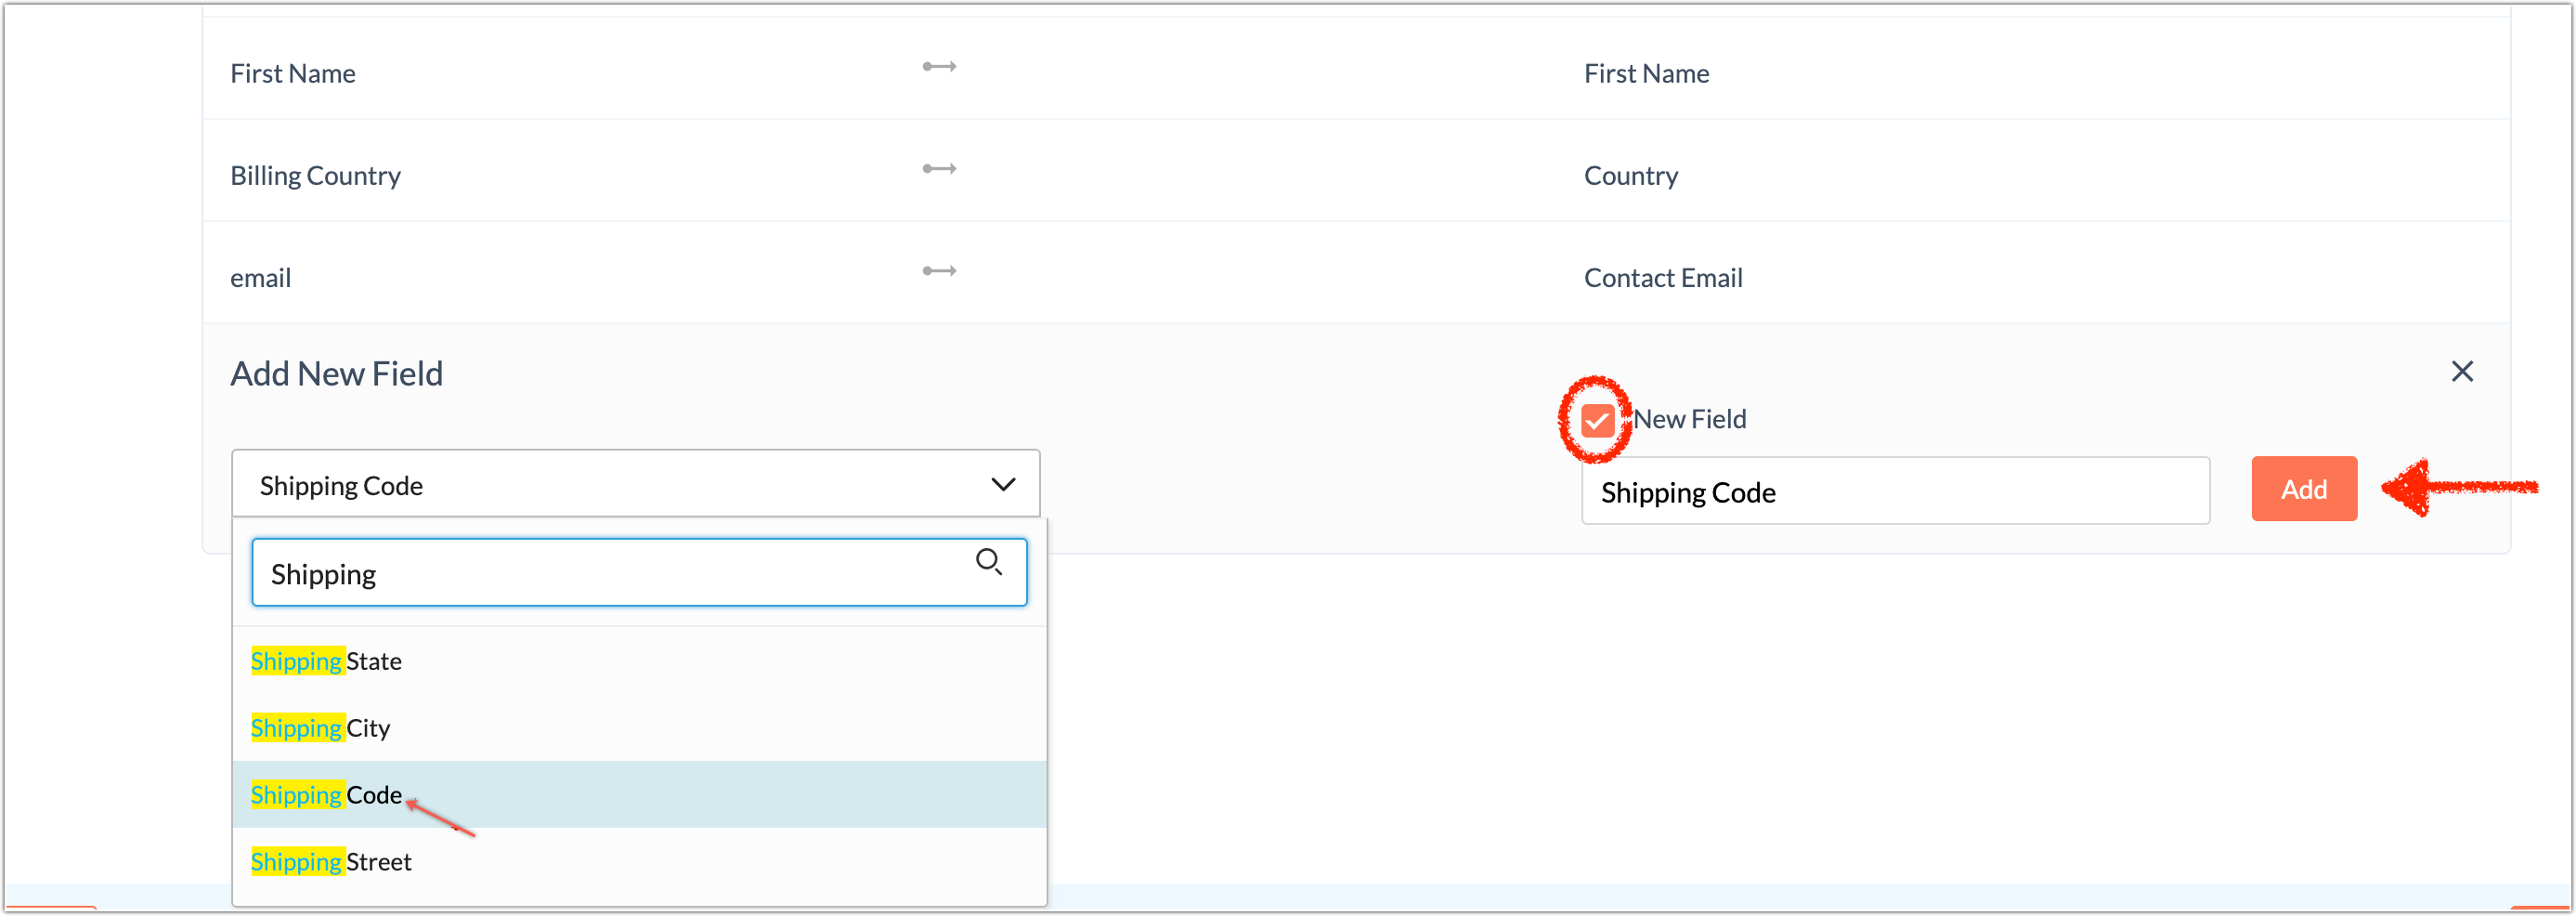
Task: Click the mapping arrow between First Name fields
Action: (938, 66)
